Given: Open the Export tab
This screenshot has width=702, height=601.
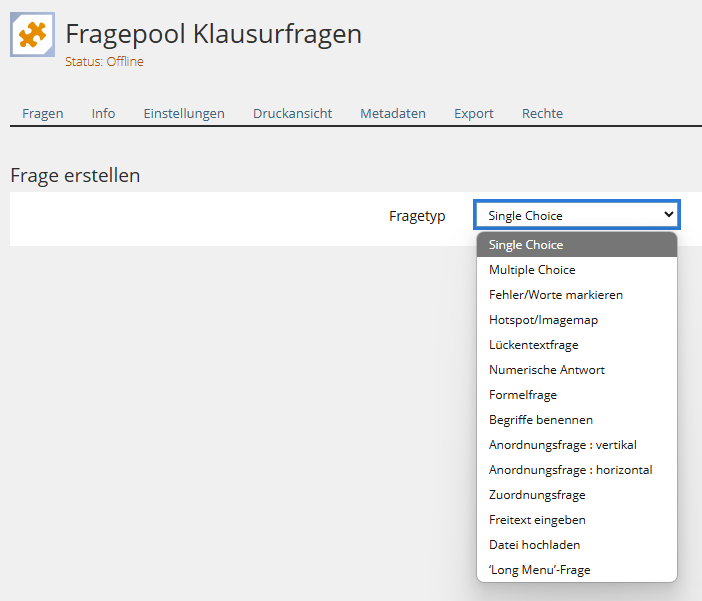Looking at the screenshot, I should [x=474, y=114].
